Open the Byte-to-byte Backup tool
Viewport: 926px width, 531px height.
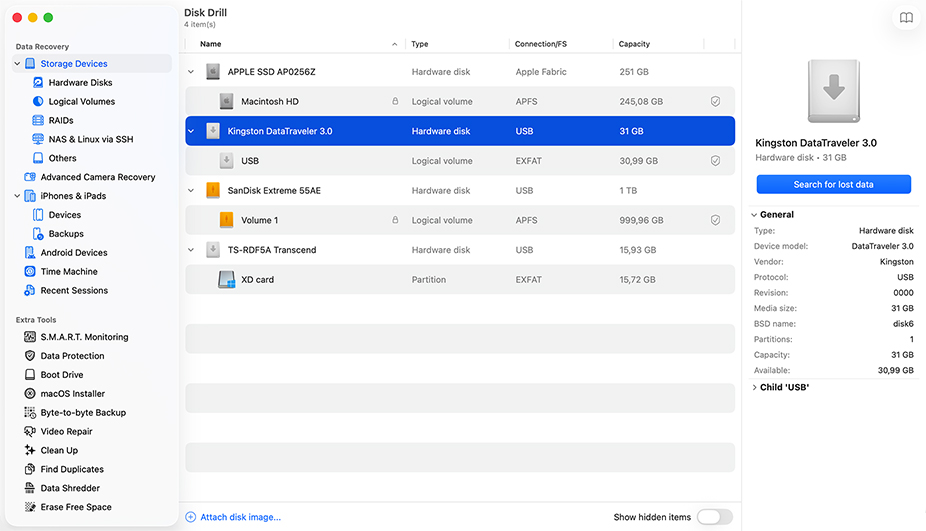point(83,412)
